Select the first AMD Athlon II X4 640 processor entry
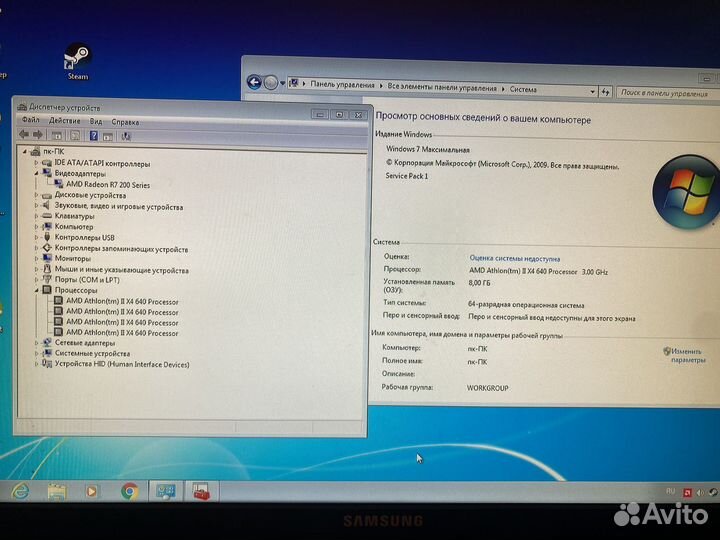This screenshot has width=720, height=540. (121, 301)
